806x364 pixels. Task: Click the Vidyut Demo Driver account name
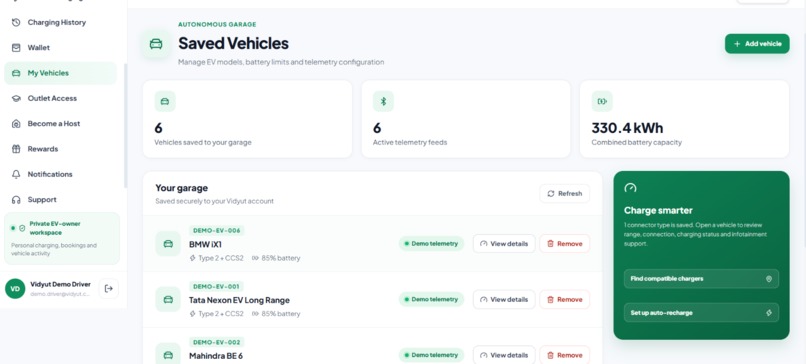point(60,284)
